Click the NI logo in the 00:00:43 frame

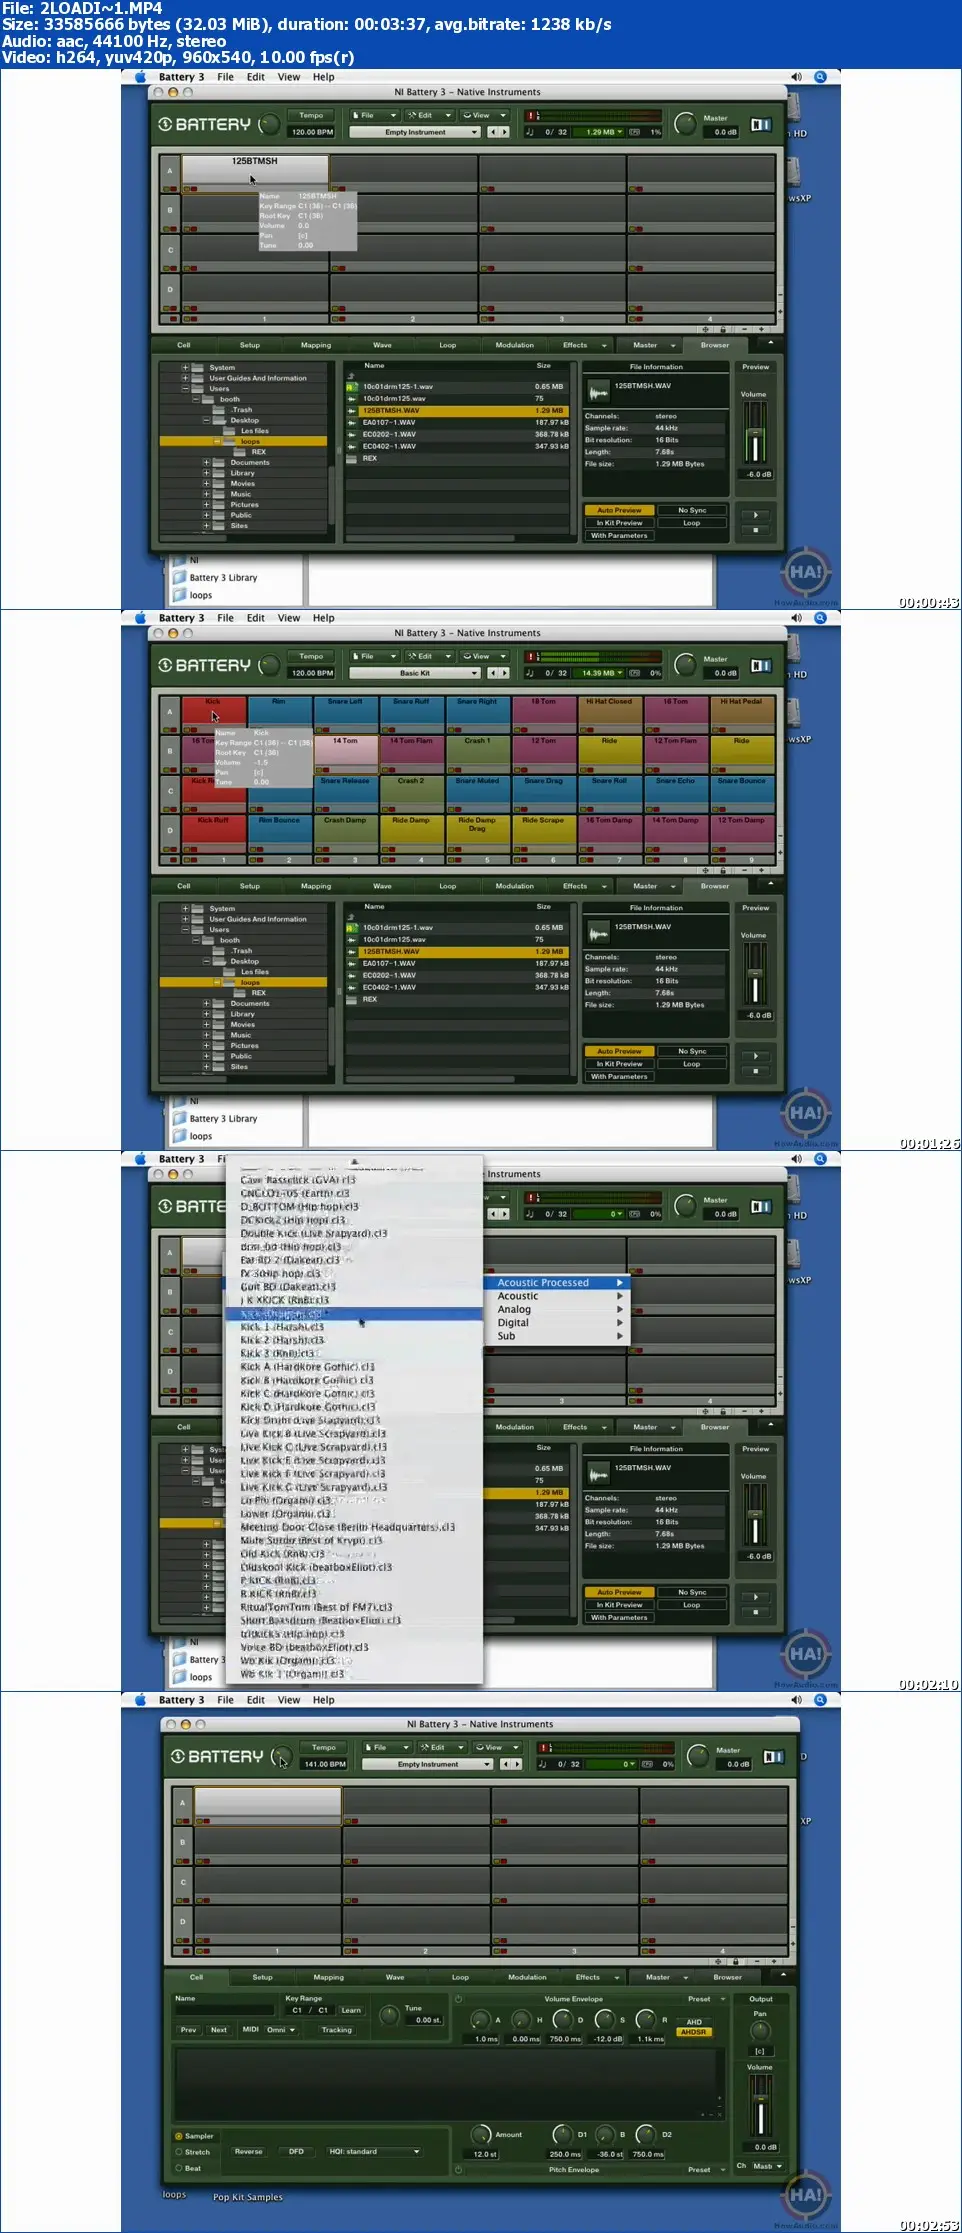pos(761,124)
